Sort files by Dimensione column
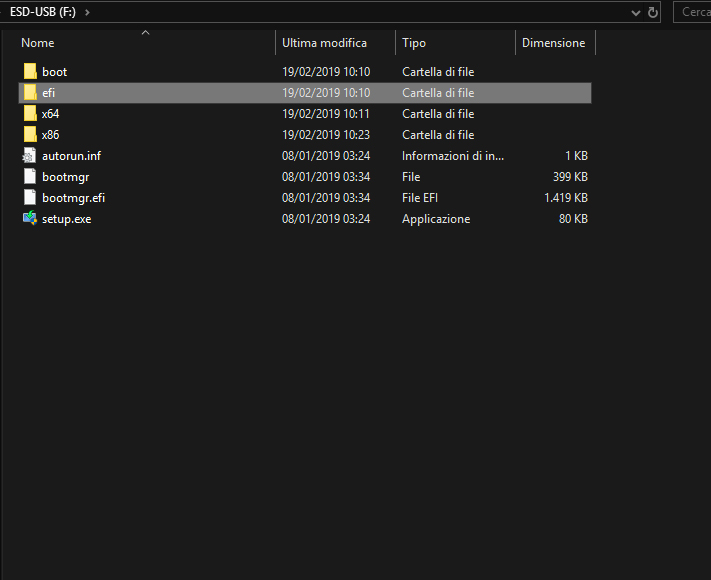Viewport: 711px width, 580px height. tap(555, 43)
